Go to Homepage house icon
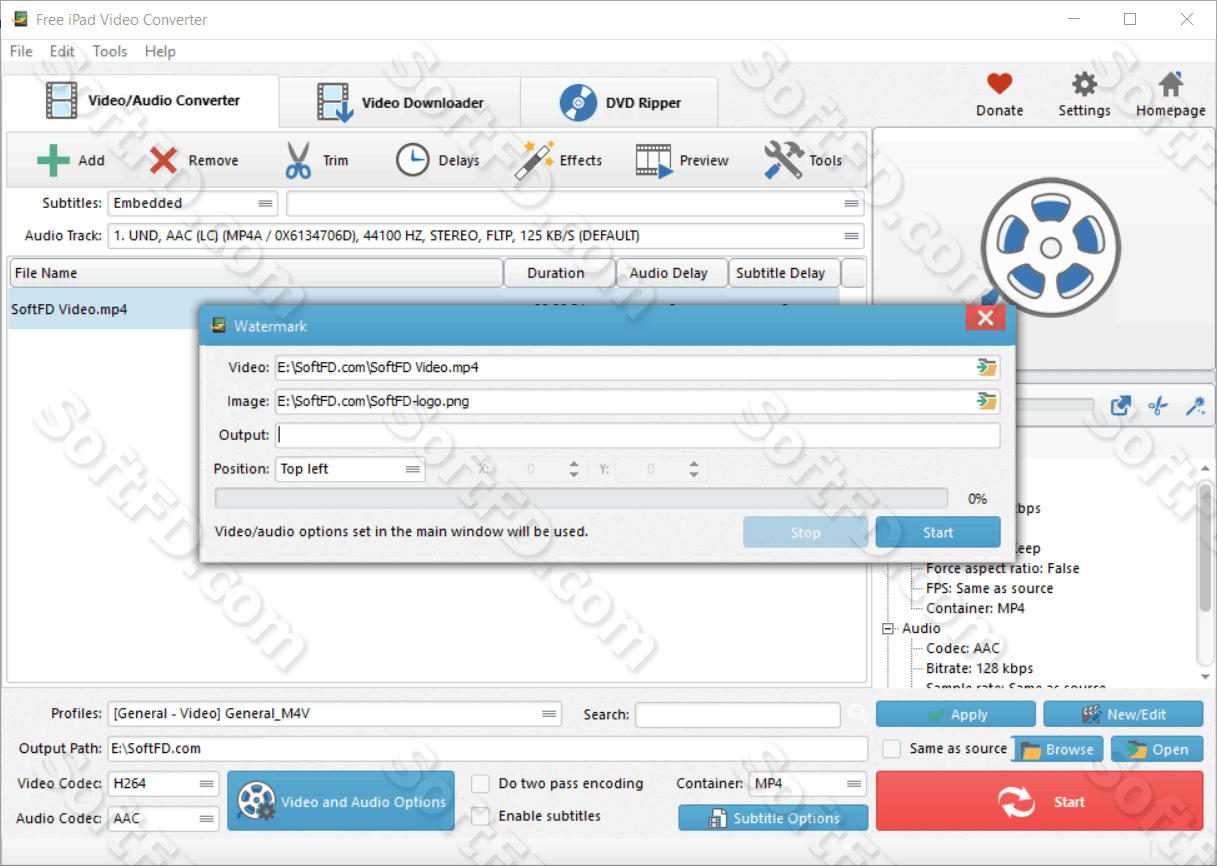Viewport: 1217px width, 866px height. tap(1170, 84)
